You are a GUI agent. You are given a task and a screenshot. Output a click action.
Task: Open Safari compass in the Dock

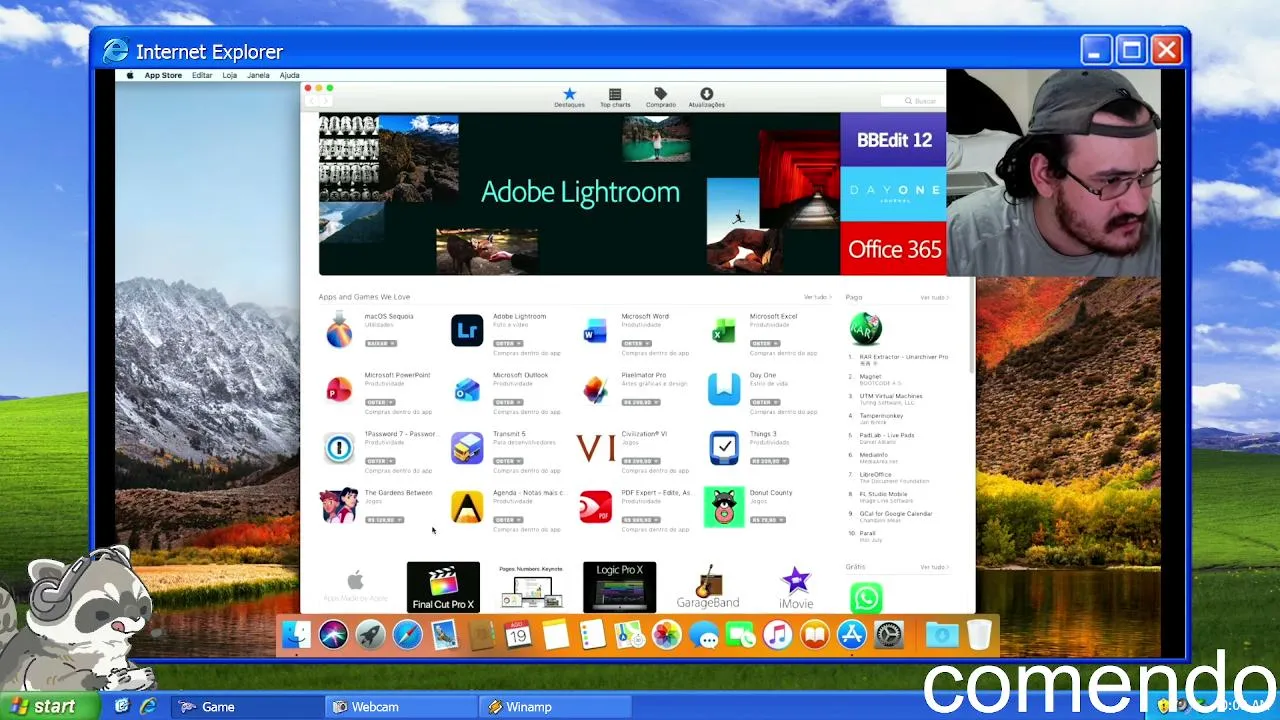click(407, 634)
